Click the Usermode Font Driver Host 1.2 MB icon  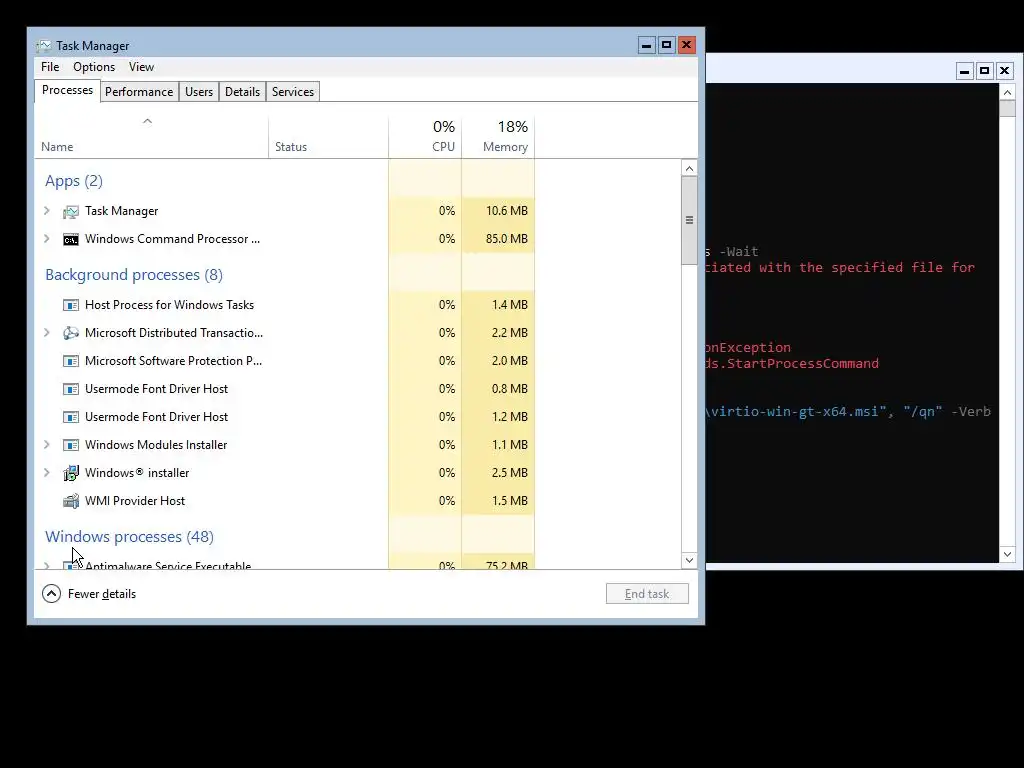(x=71, y=417)
